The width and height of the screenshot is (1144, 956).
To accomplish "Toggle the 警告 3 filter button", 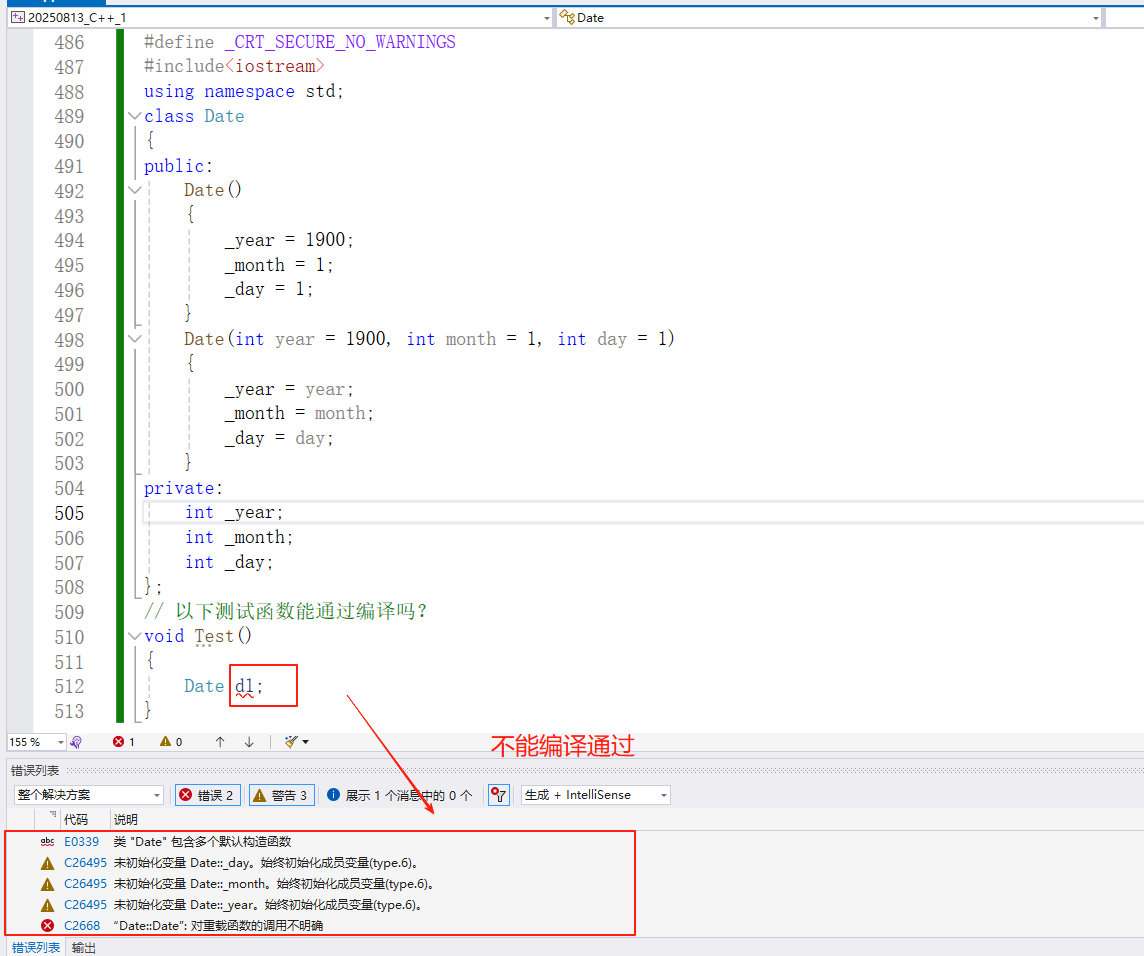I will (281, 795).
